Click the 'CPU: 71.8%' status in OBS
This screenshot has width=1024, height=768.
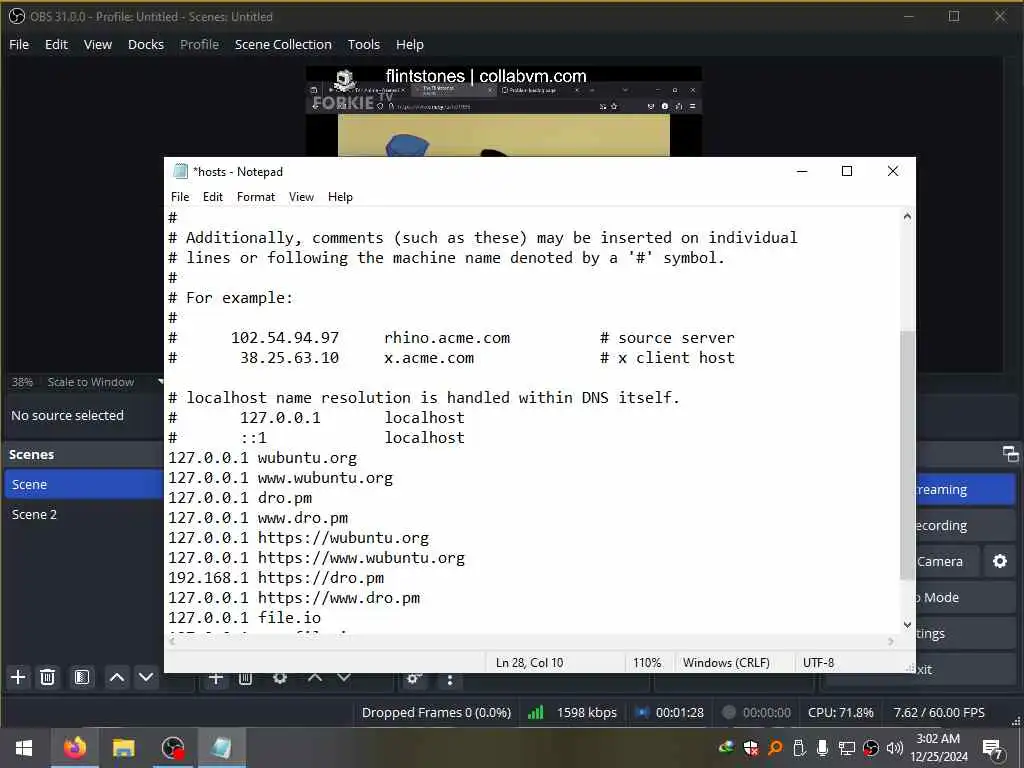(840, 712)
